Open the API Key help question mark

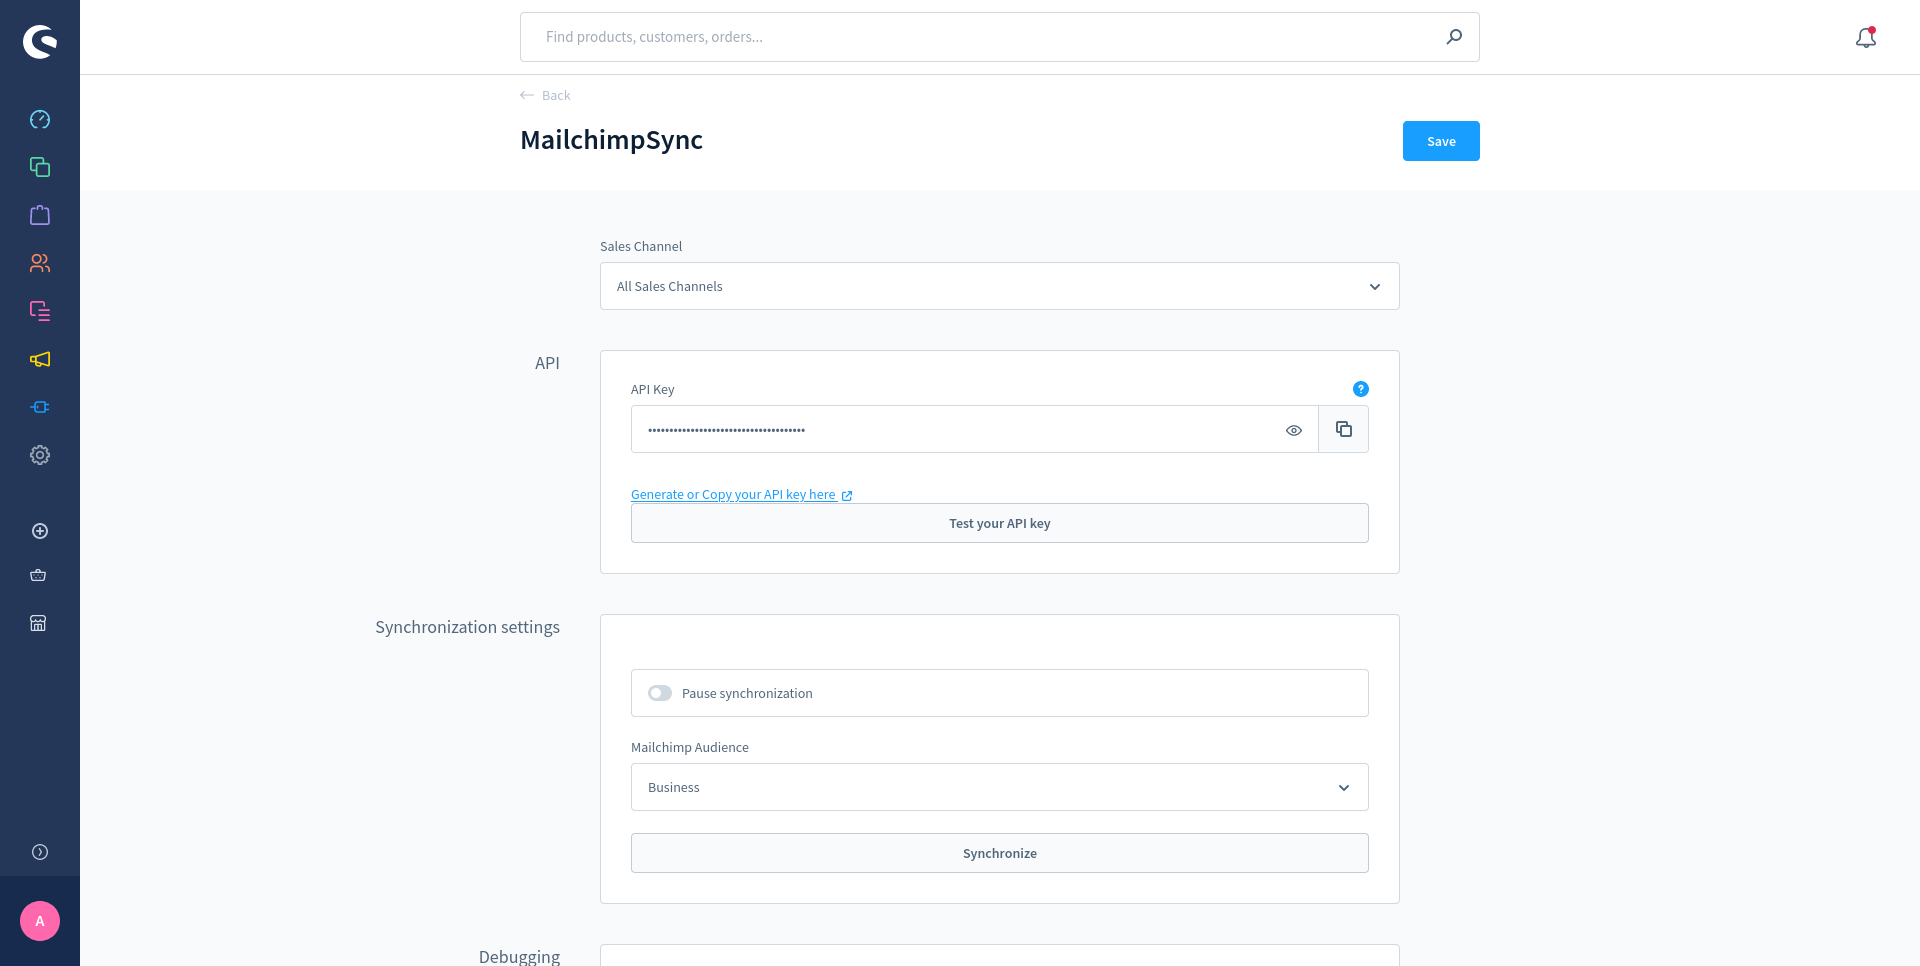[x=1361, y=389]
